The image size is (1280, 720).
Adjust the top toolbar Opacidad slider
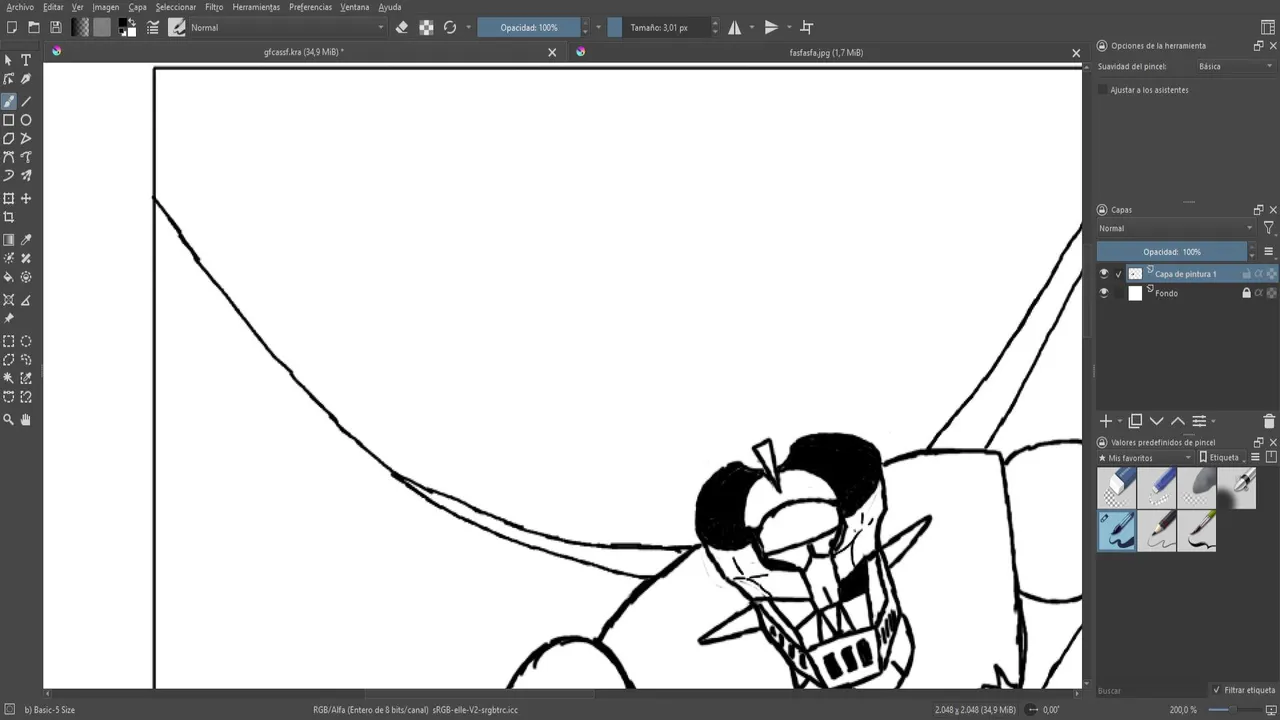pos(528,27)
